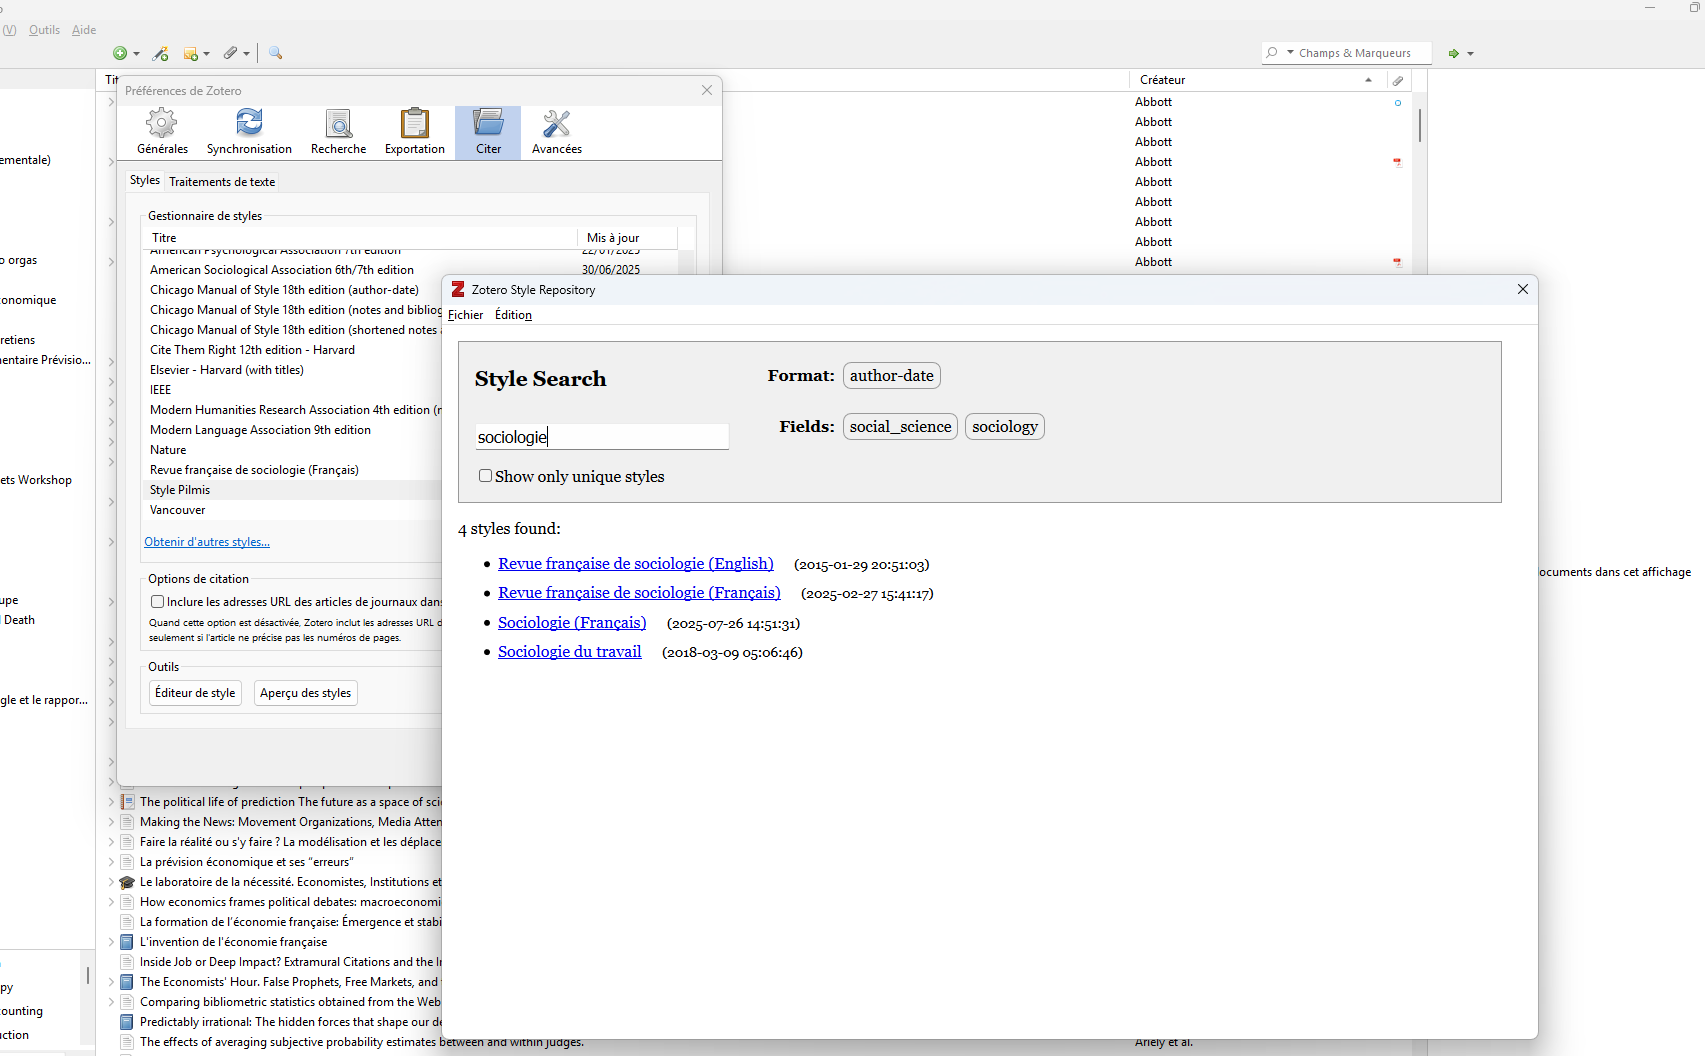Open 'Revue française de sociologie (Français)' style link
Viewport: 1705px width, 1056px height.
[x=639, y=593]
